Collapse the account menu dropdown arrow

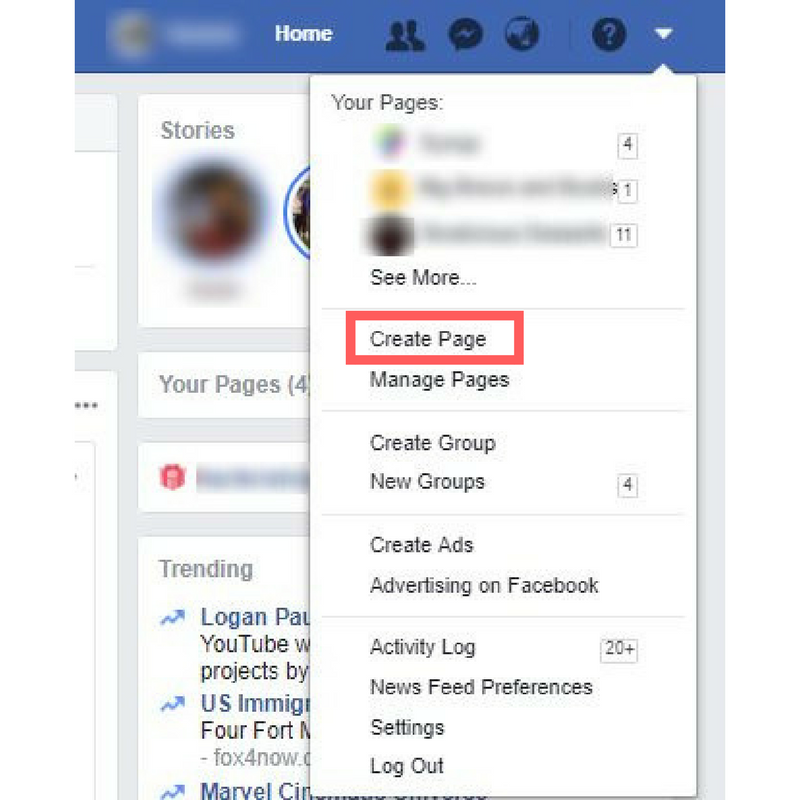click(x=663, y=34)
